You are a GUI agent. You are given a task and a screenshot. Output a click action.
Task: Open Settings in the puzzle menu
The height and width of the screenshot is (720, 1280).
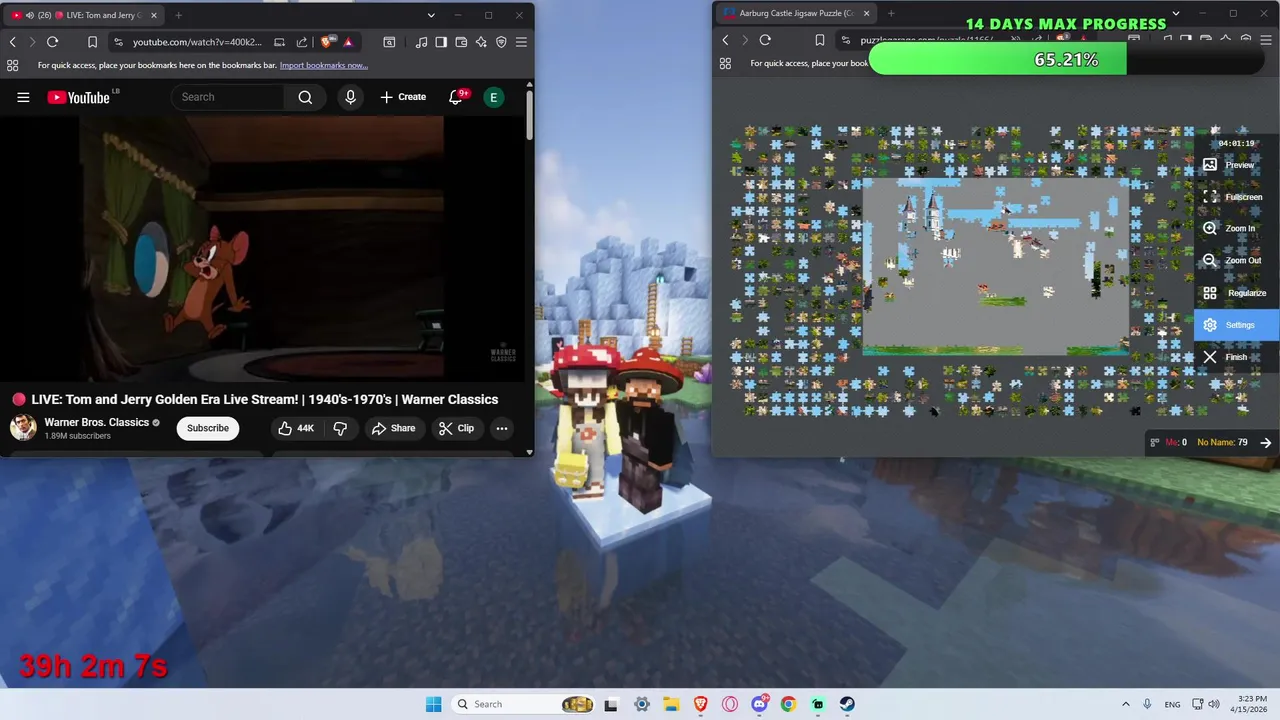pos(1237,325)
